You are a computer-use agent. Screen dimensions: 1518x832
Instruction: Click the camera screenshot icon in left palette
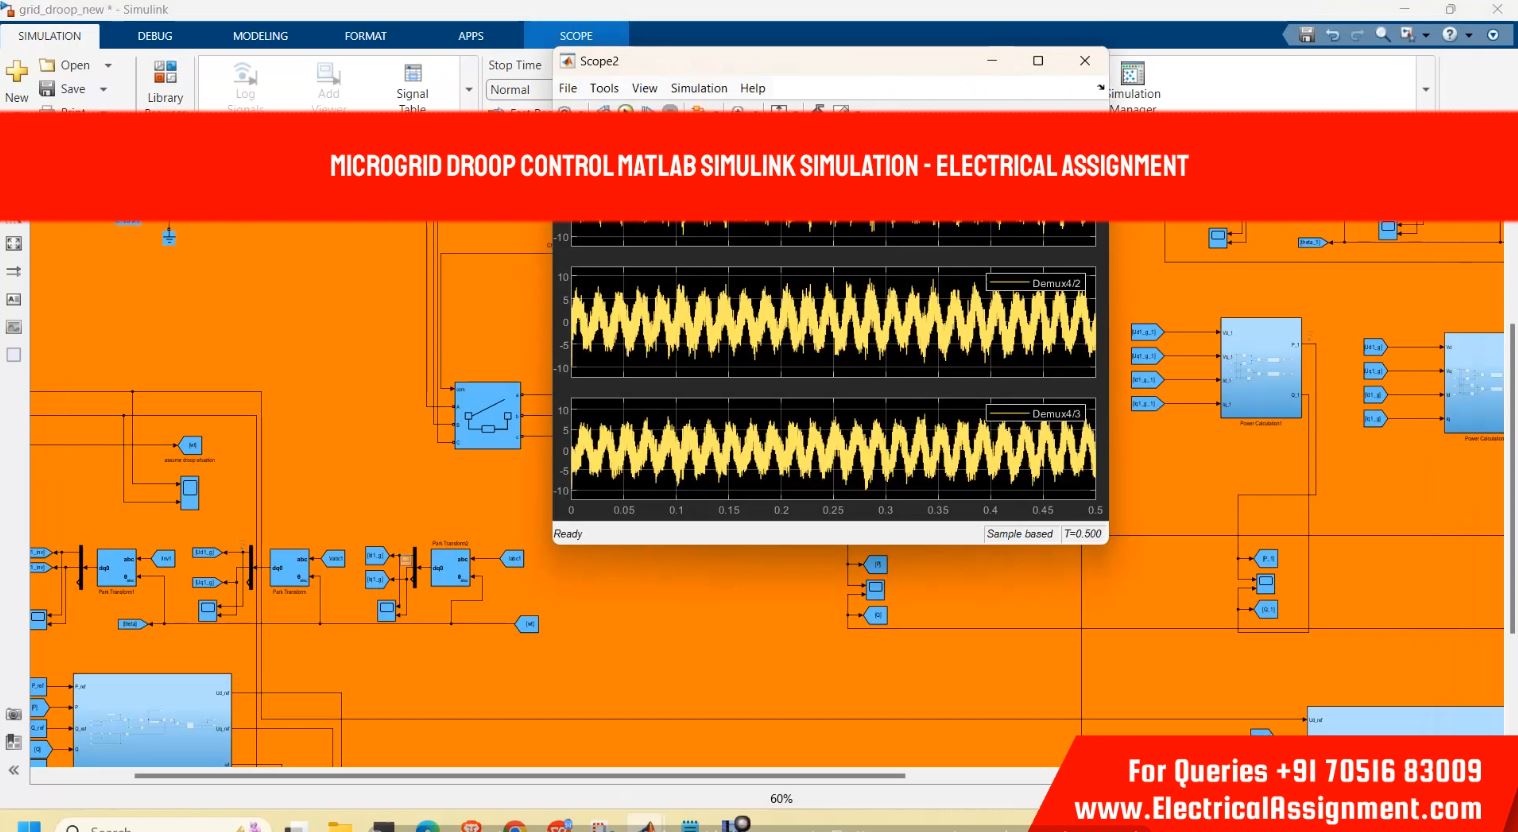tap(14, 714)
